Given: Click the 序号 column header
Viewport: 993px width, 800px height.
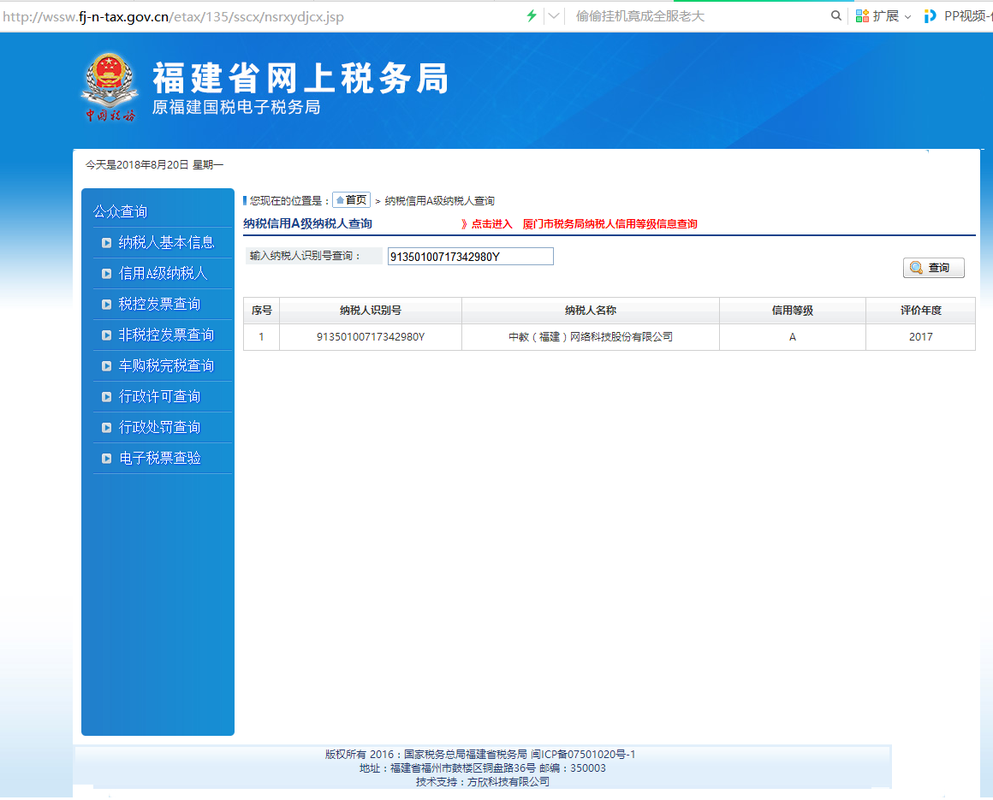Looking at the screenshot, I should point(262,310).
